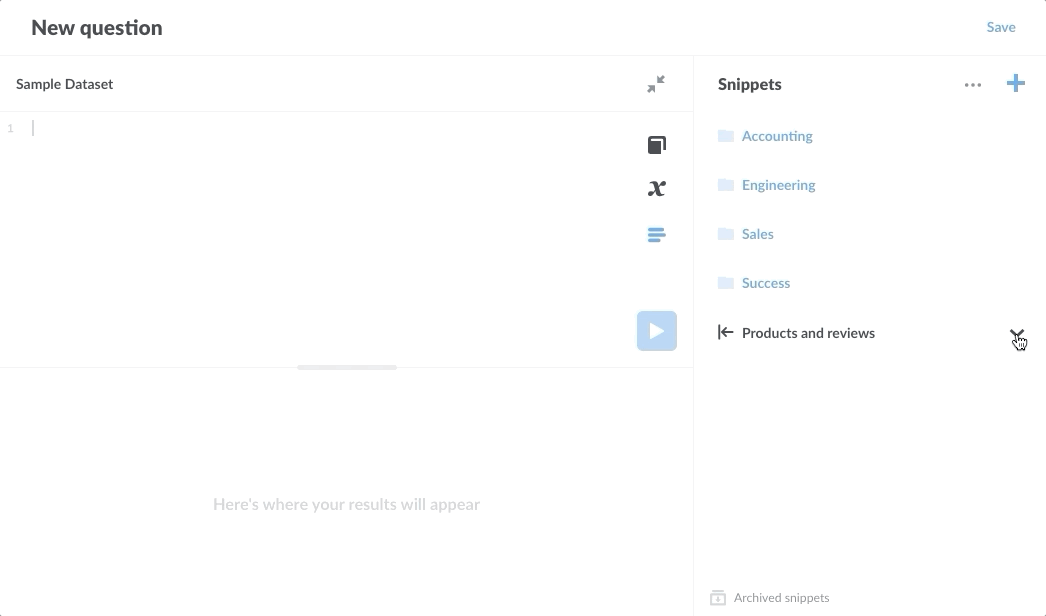Click the Success folder icon
The image size is (1046, 616).
[x=725, y=283]
